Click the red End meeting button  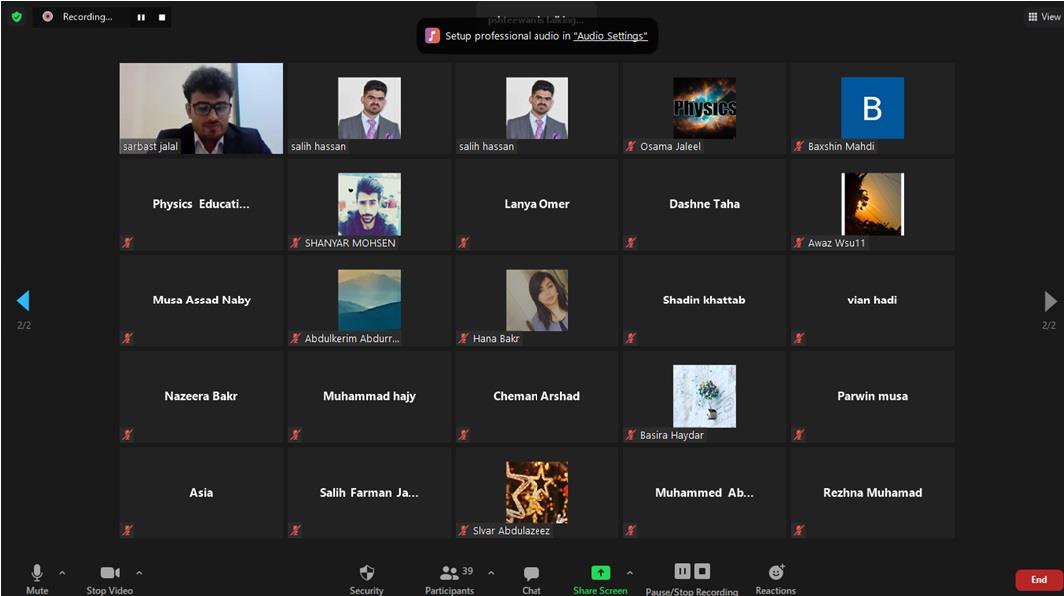pos(1038,580)
